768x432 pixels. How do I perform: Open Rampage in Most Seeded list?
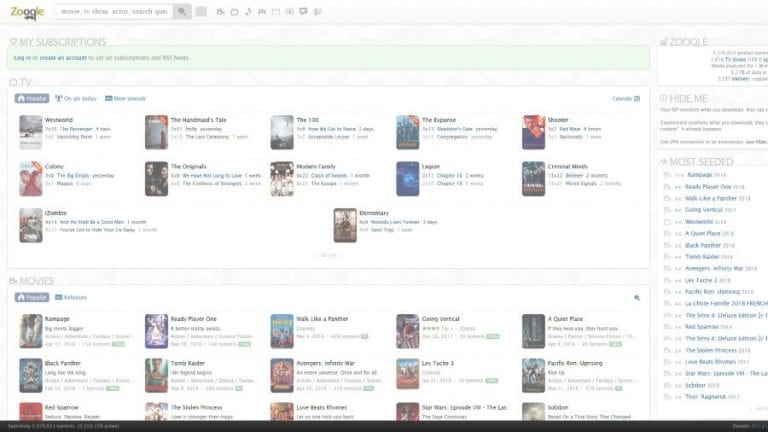700,174
